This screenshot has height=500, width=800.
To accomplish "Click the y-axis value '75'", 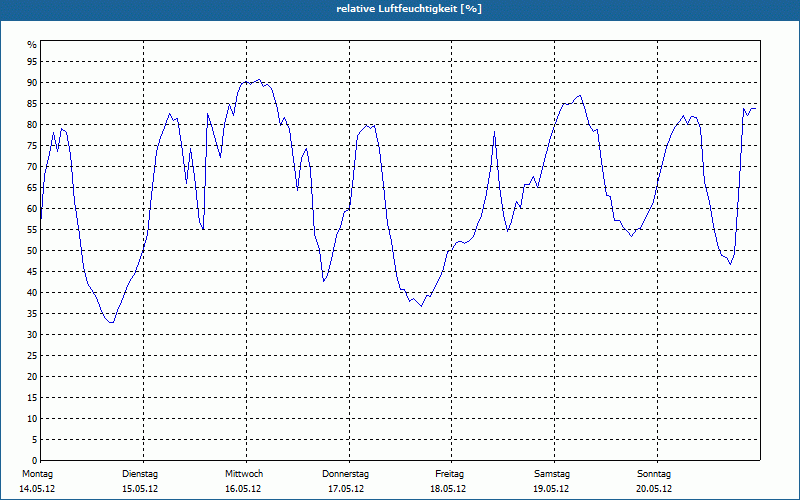I will (32, 145).
